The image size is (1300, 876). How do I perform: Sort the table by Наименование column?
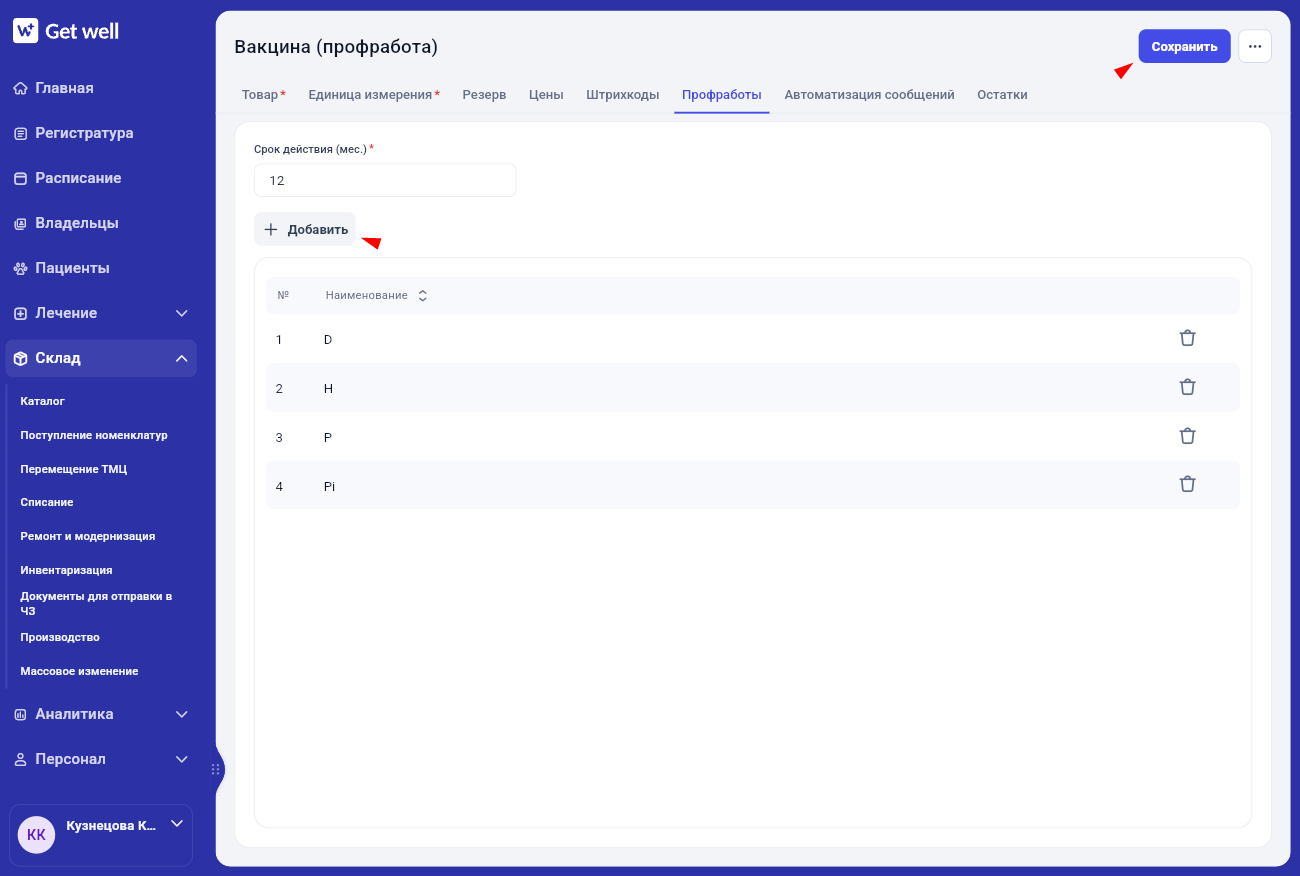tap(423, 296)
